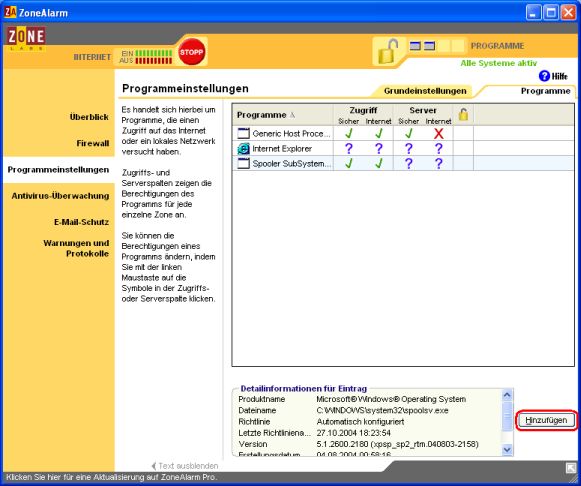Viewport: 581px width, 486px height.
Task: Change Internet Explorer Zugriff Sicher question mark
Action: tap(348, 149)
